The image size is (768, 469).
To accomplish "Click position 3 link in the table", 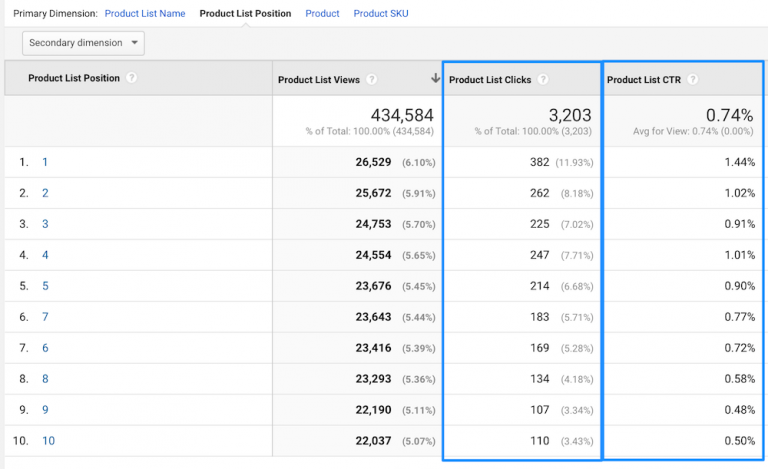I will [x=45, y=224].
